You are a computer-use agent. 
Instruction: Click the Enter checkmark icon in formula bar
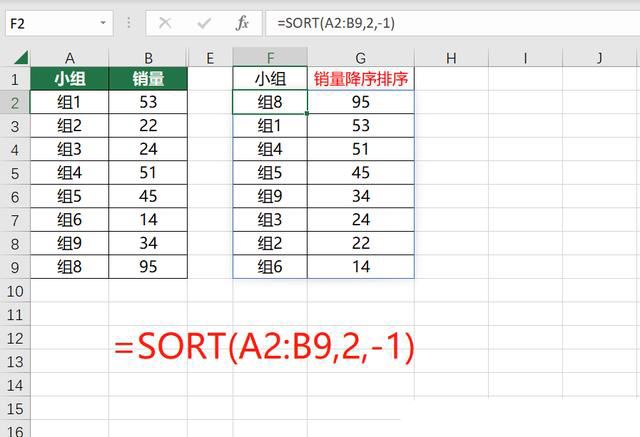[203, 23]
